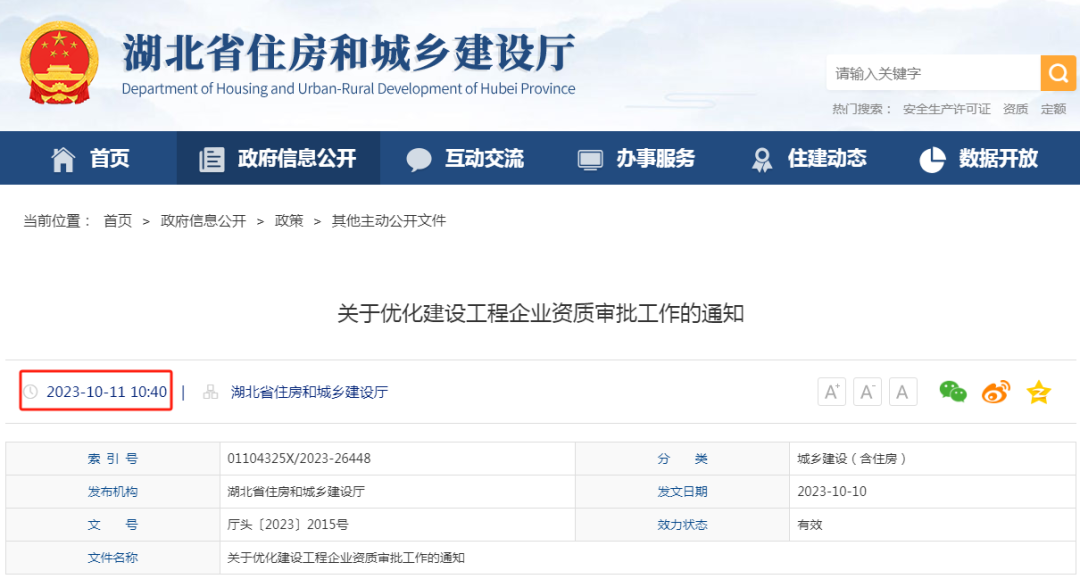Click breadcrumb link 其他主动公开文件
The image size is (1080, 579).
tap(389, 220)
